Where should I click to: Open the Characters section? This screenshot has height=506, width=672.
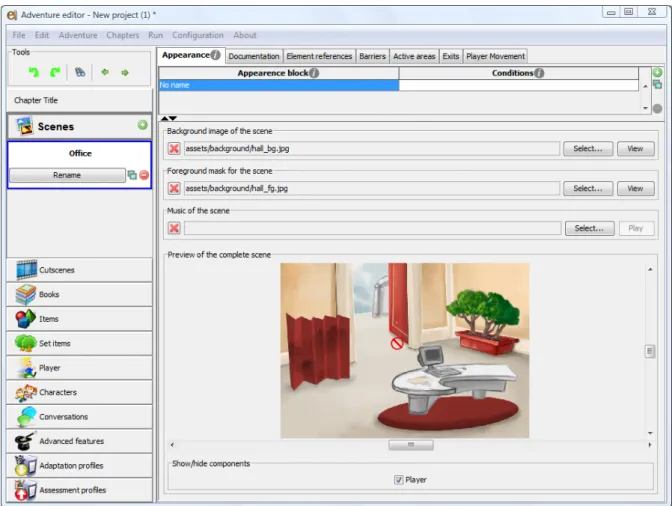coord(80,392)
